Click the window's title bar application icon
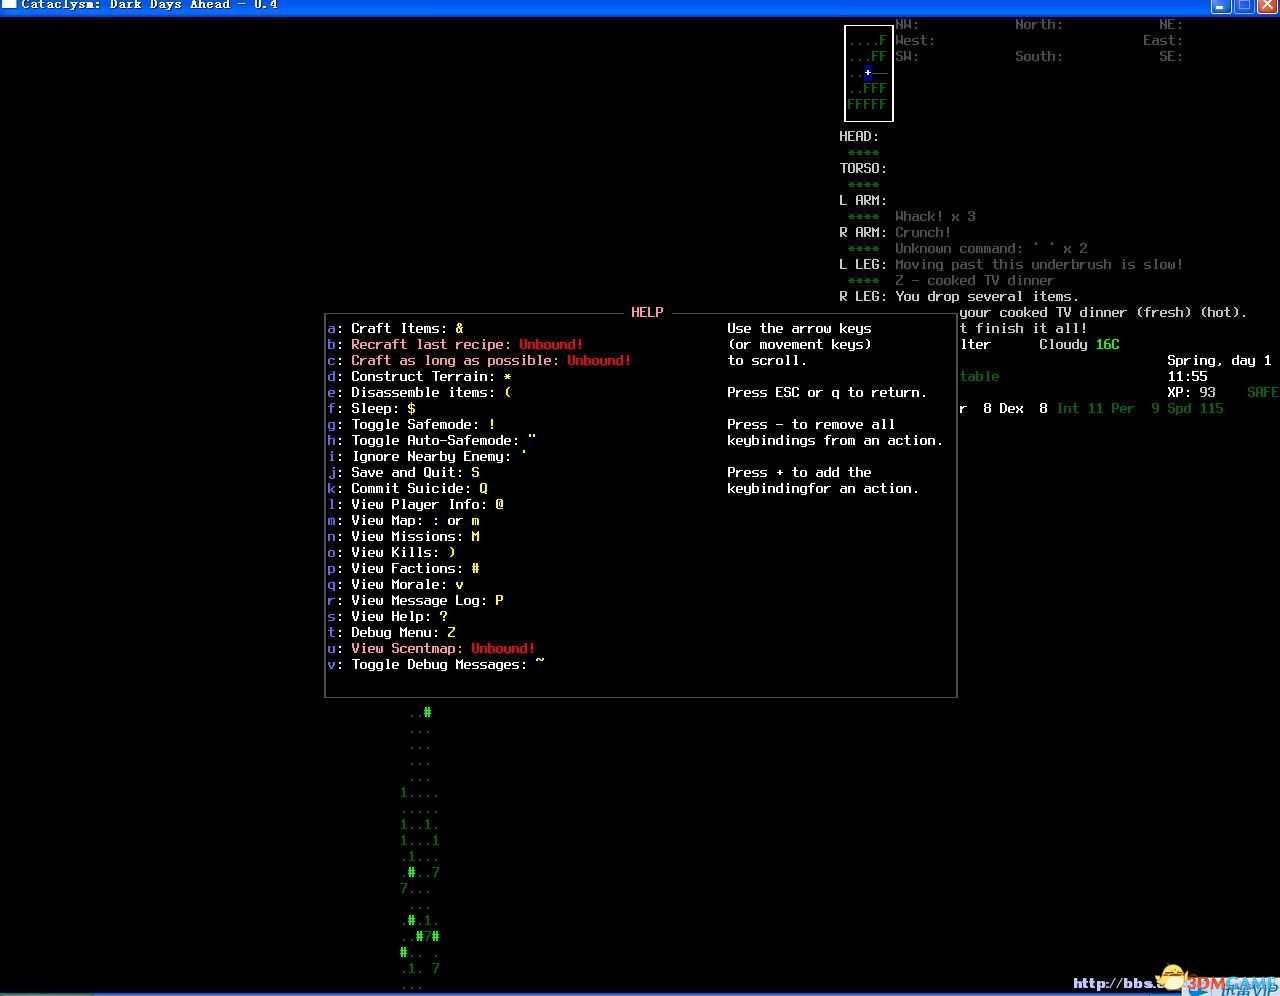Viewport: 1280px width, 996px height. tap(9, 5)
